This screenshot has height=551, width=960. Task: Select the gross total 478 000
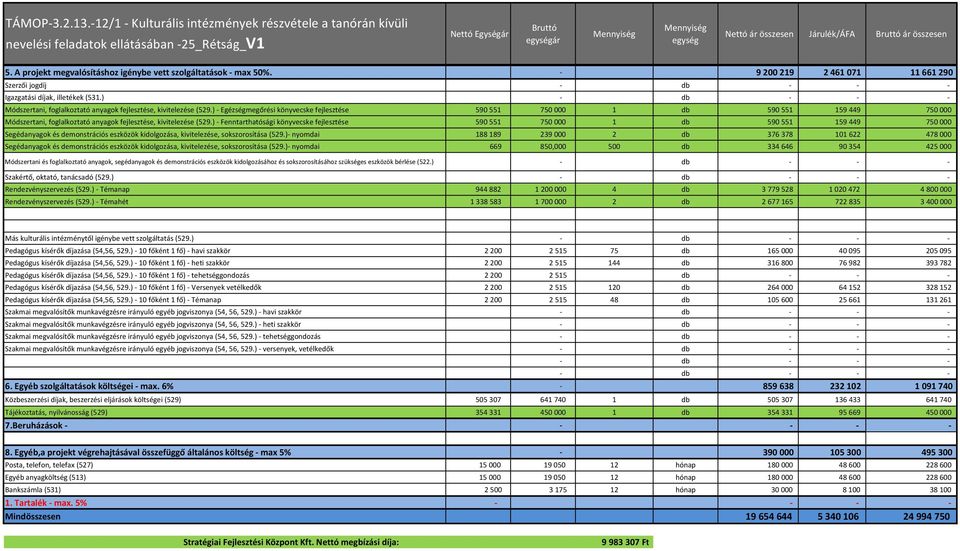pyautogui.click(x=938, y=135)
